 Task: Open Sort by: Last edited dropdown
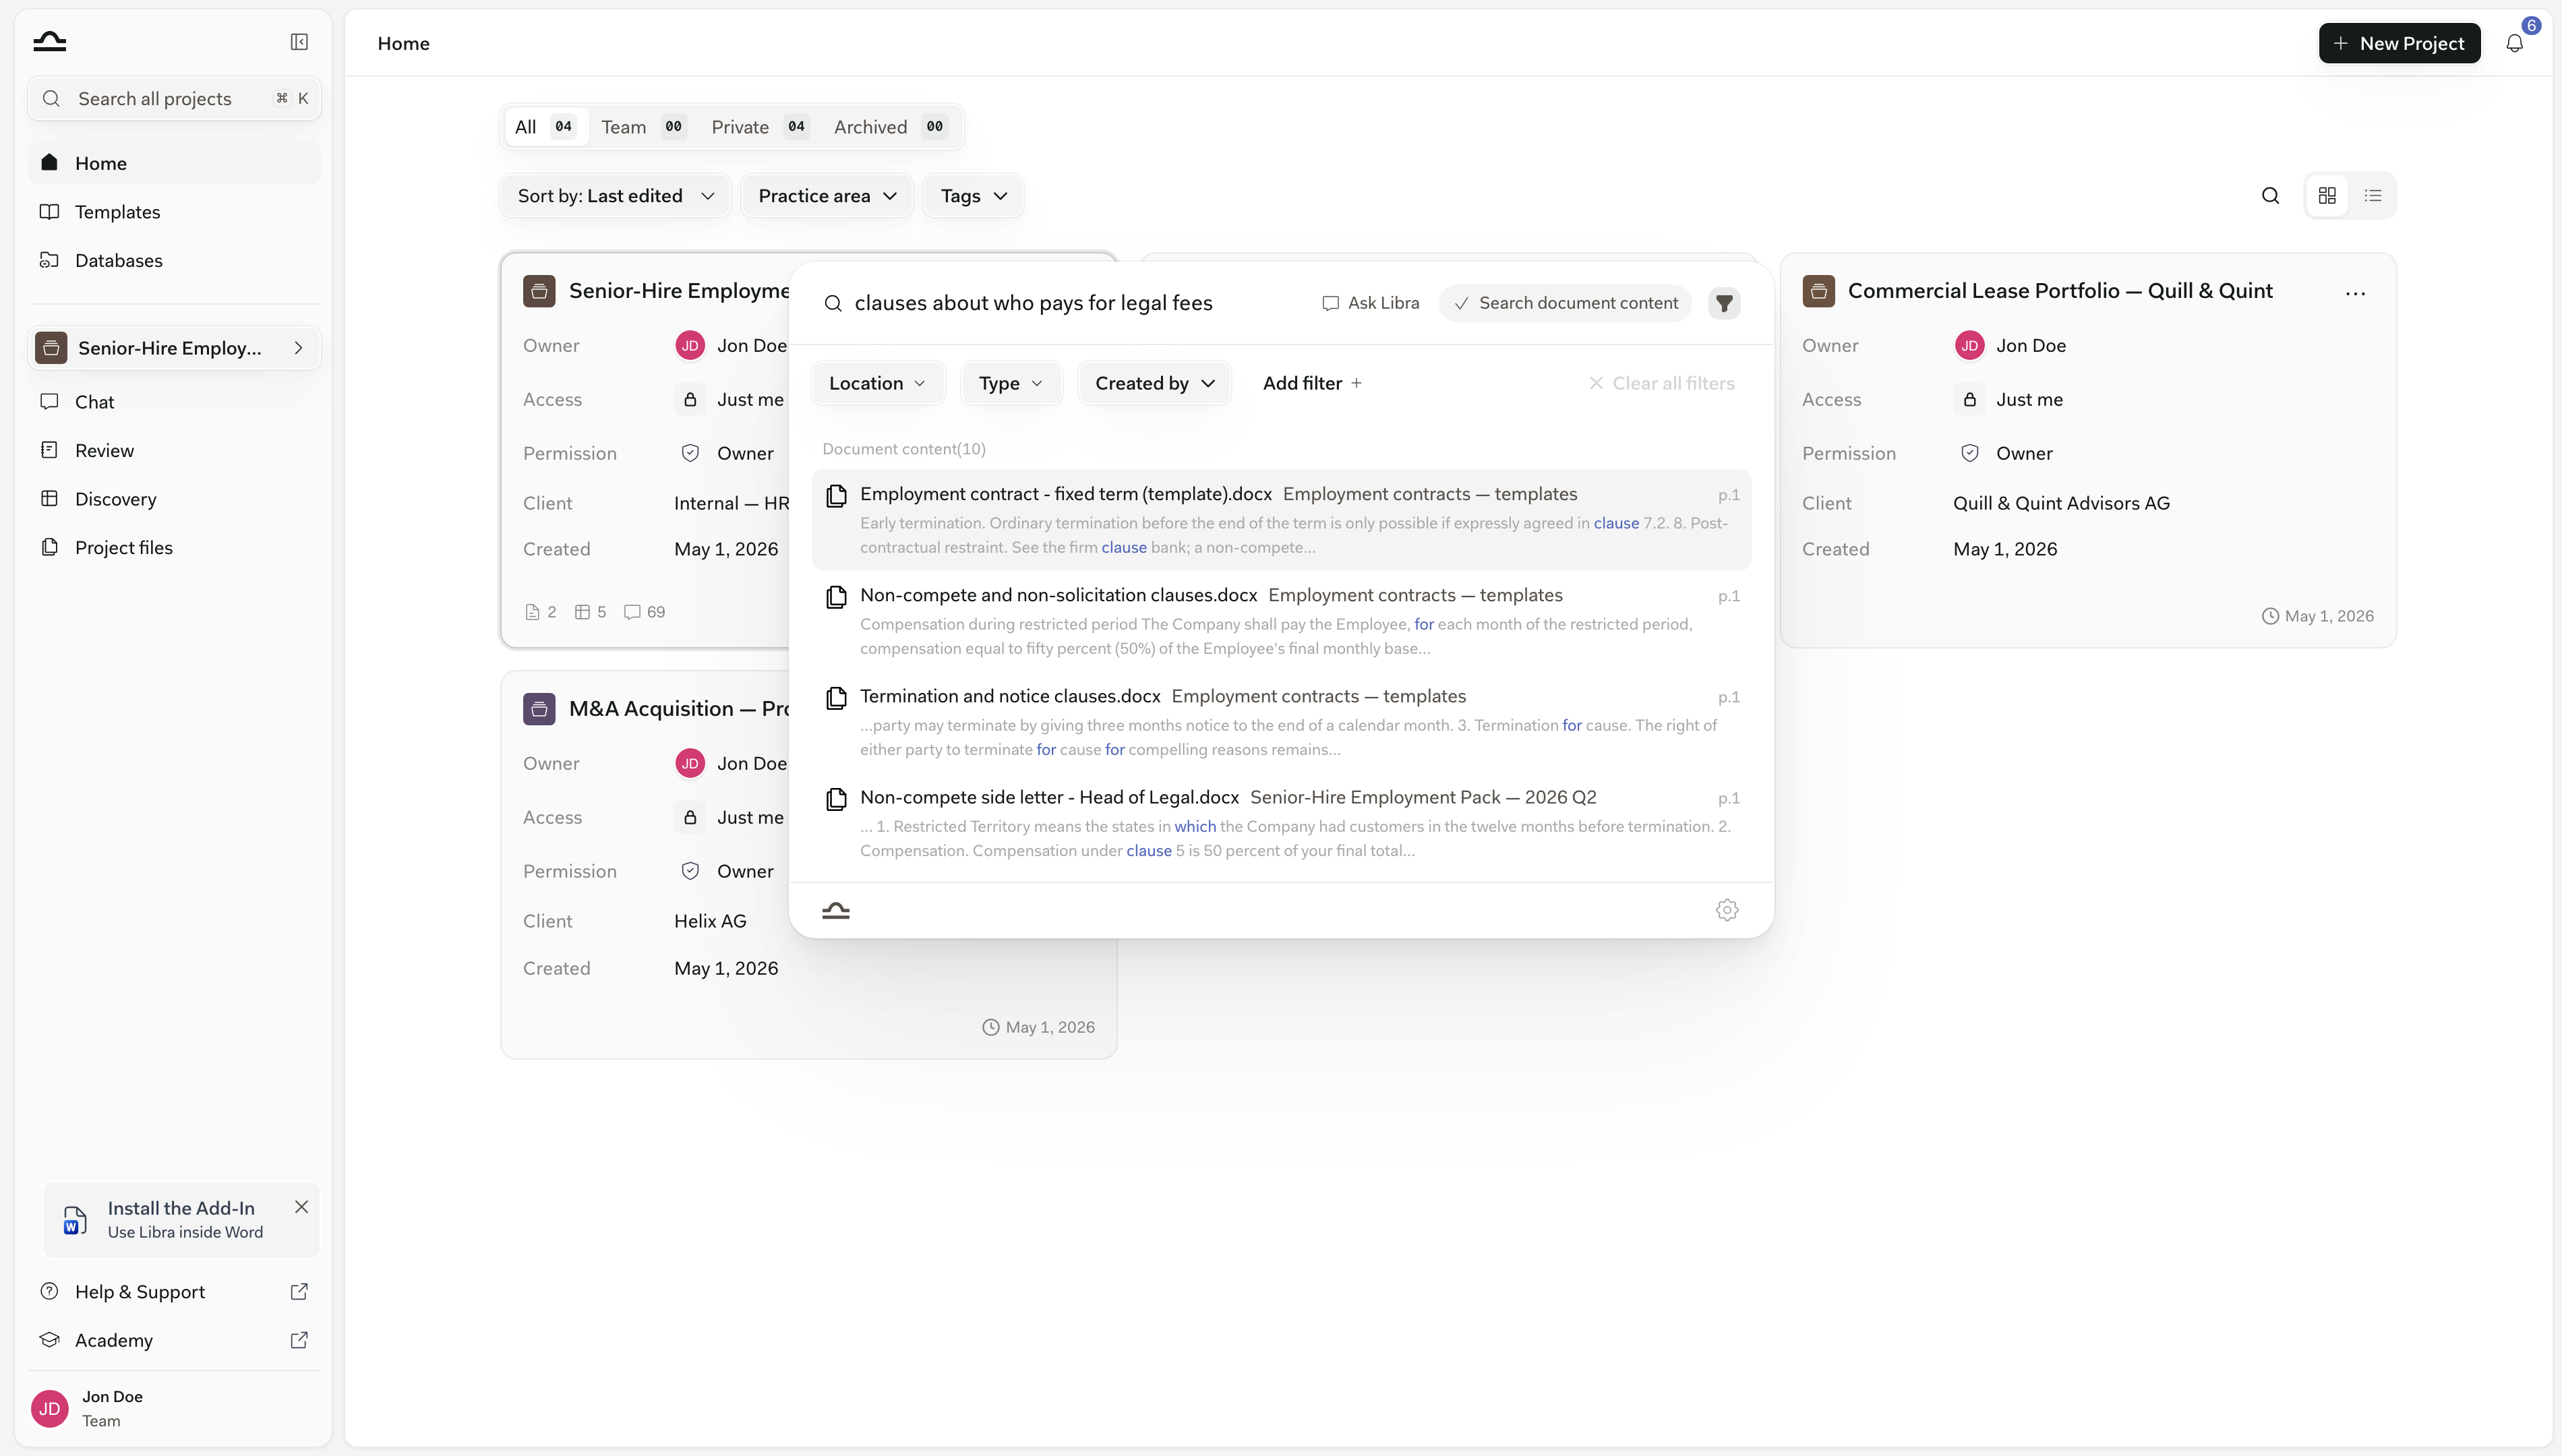(615, 196)
